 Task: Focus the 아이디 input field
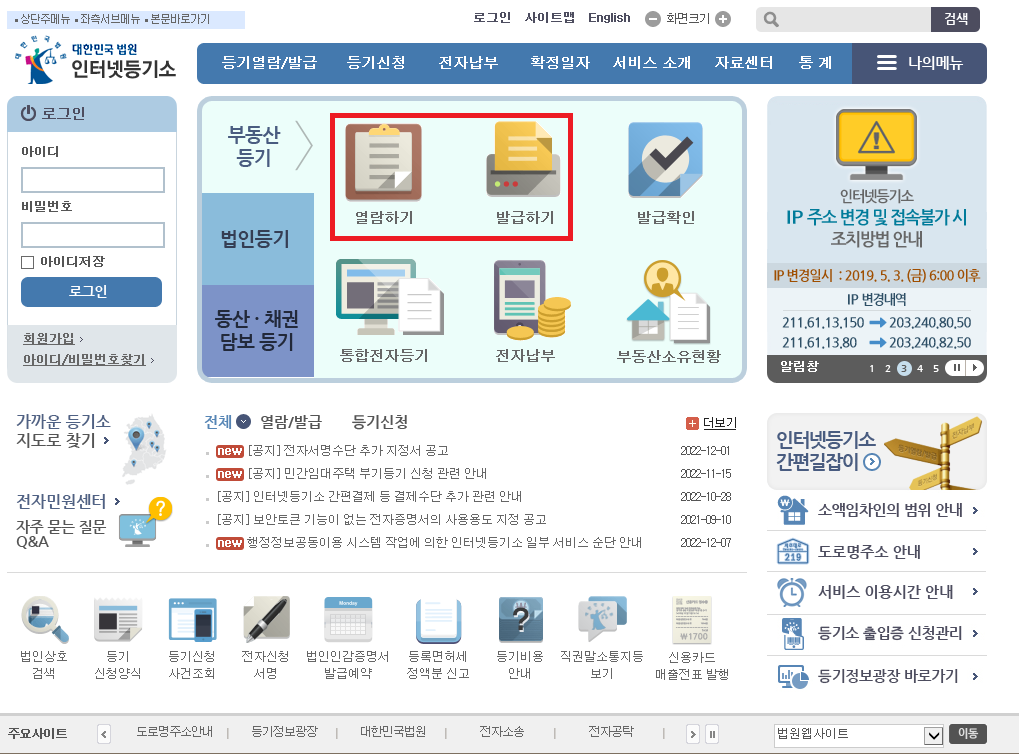tap(93, 180)
